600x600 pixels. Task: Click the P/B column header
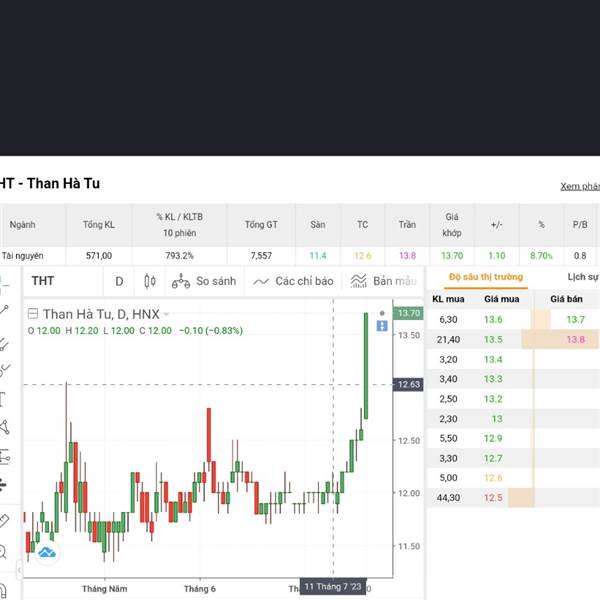point(580,225)
